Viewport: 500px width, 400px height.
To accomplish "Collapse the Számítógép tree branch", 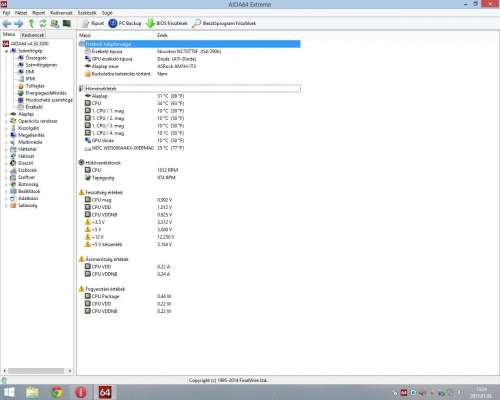I will coord(6,51).
